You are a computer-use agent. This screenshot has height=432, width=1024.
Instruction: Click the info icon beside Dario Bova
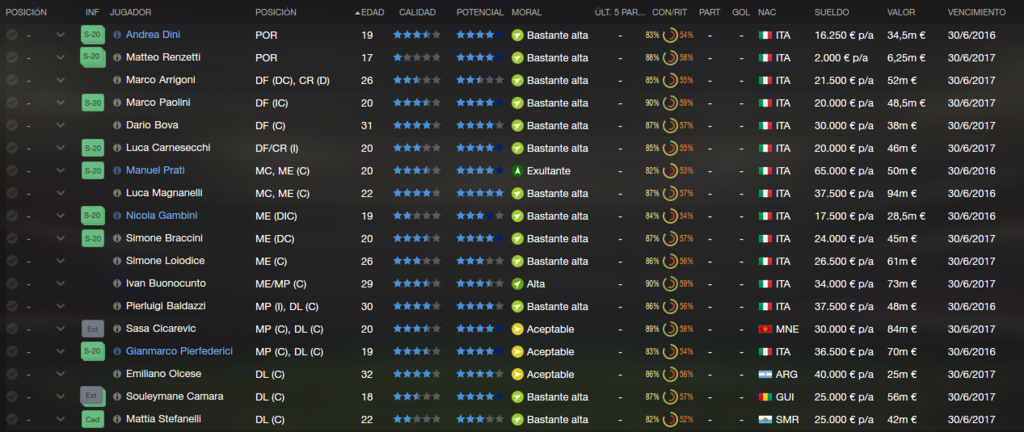click(x=118, y=125)
